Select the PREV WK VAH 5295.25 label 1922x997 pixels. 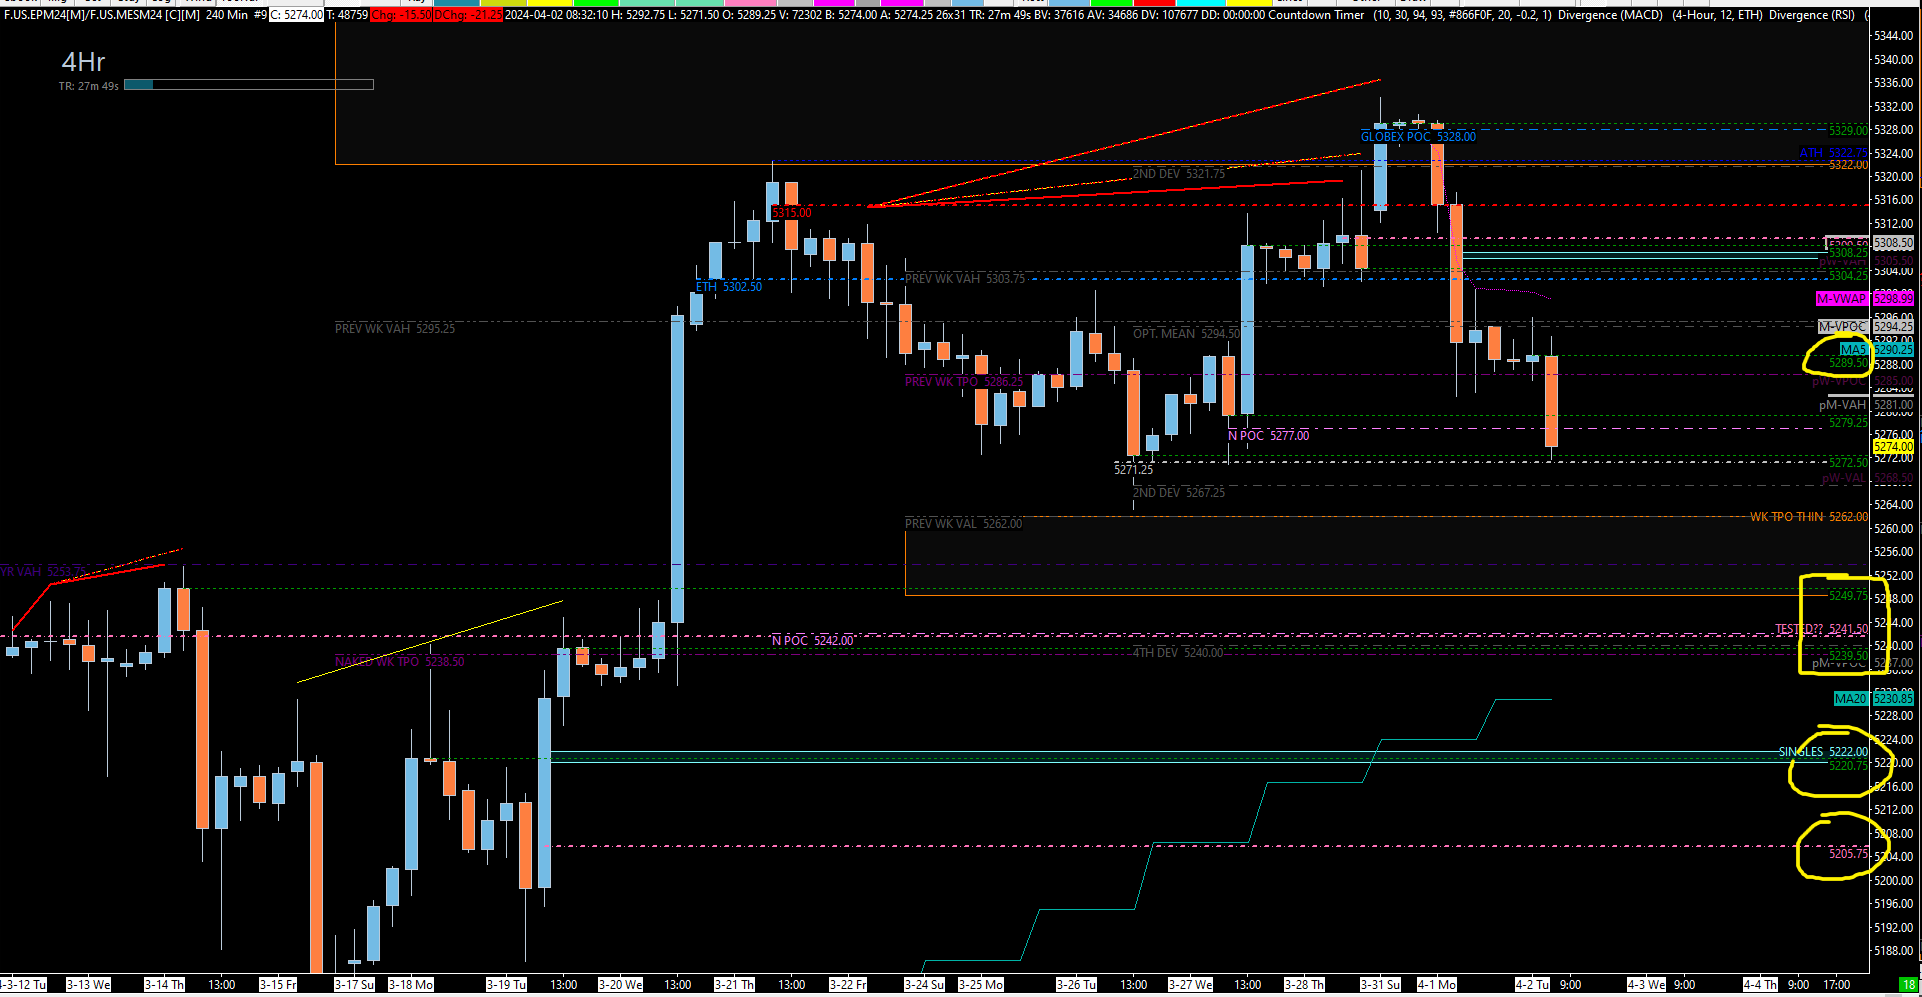[x=394, y=329]
